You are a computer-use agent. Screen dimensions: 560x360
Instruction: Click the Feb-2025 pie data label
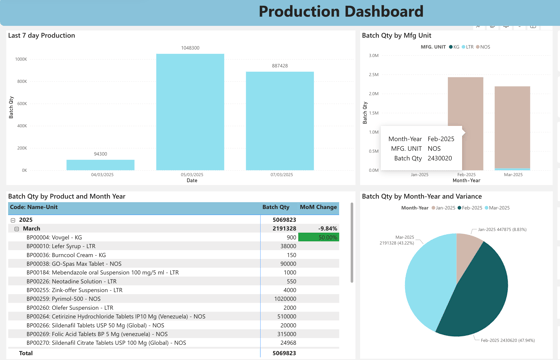click(508, 340)
